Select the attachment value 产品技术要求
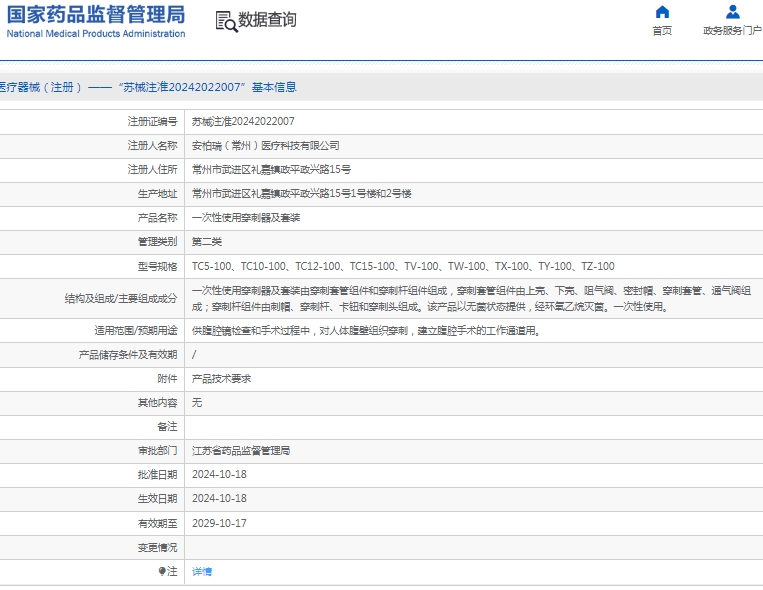 [221, 379]
